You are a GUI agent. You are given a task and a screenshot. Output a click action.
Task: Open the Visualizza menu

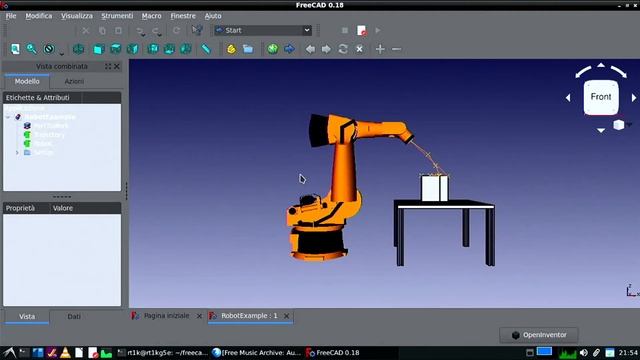point(77,16)
